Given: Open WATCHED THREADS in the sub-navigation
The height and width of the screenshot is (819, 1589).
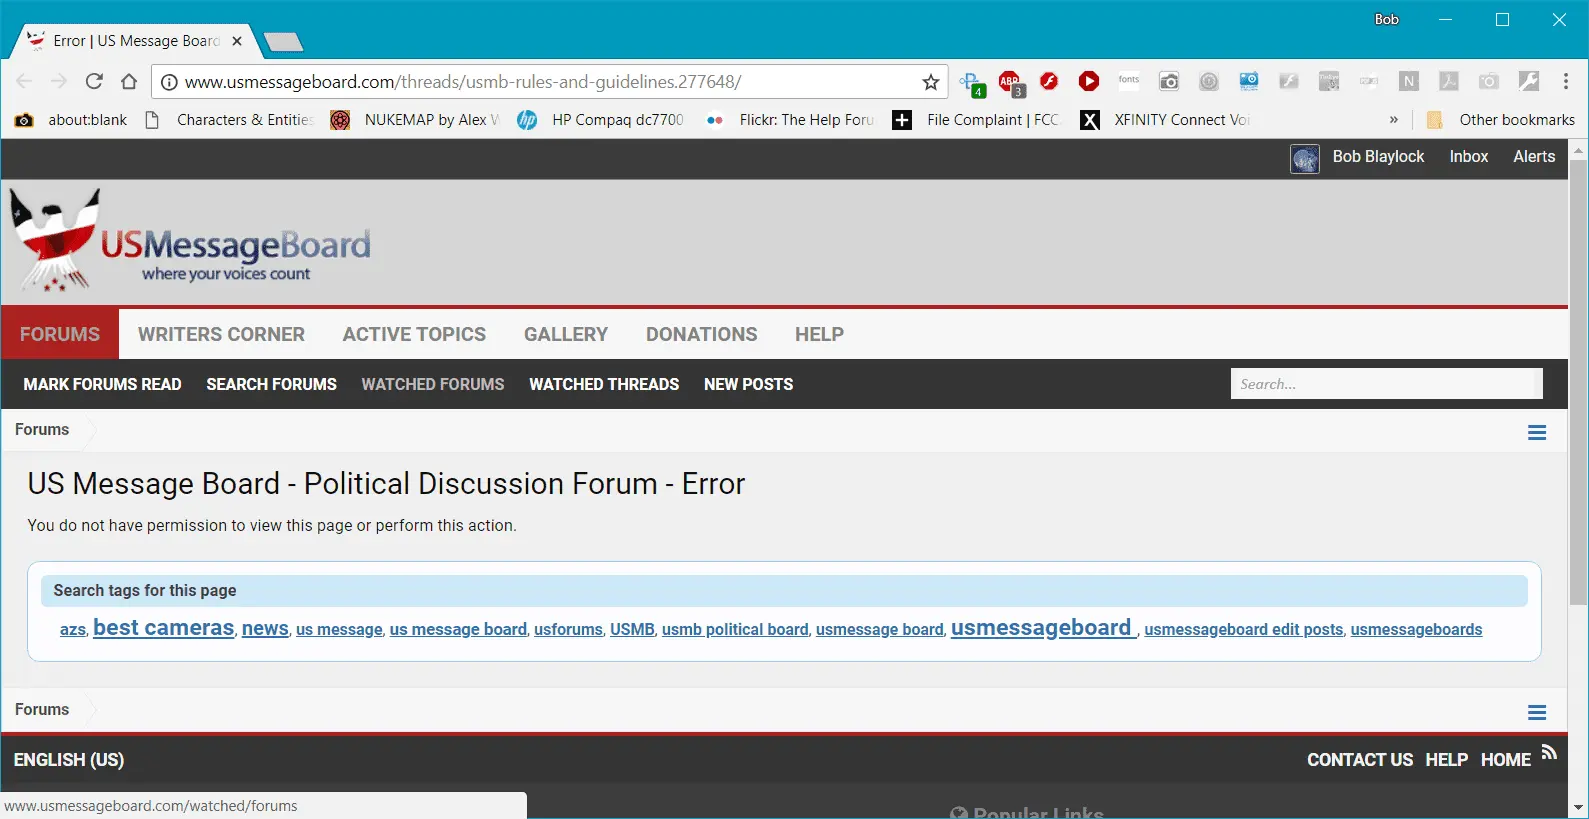Looking at the screenshot, I should pyautogui.click(x=604, y=384).
